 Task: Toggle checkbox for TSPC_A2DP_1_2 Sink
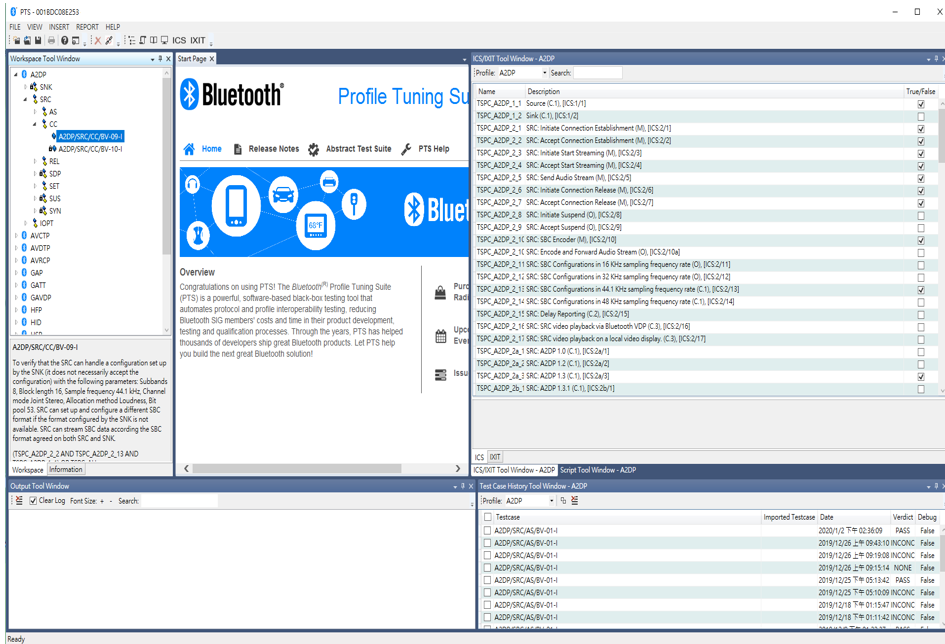pyautogui.click(x=921, y=116)
